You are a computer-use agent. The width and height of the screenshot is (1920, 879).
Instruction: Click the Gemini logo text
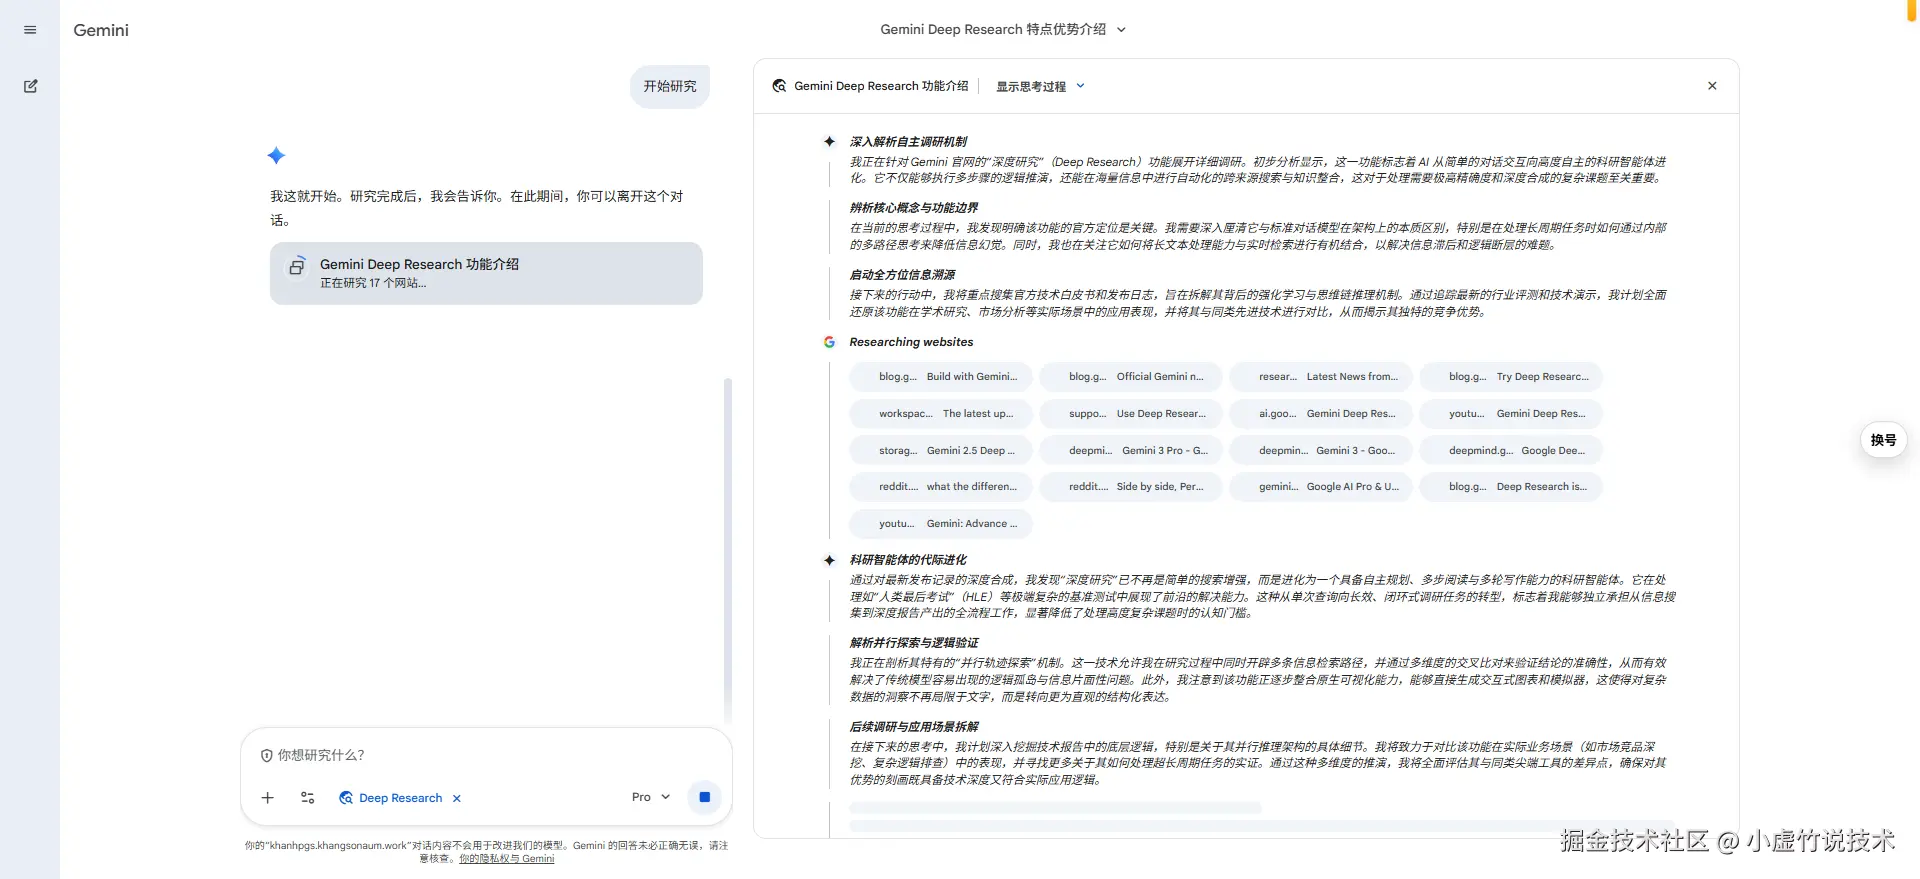(x=101, y=30)
